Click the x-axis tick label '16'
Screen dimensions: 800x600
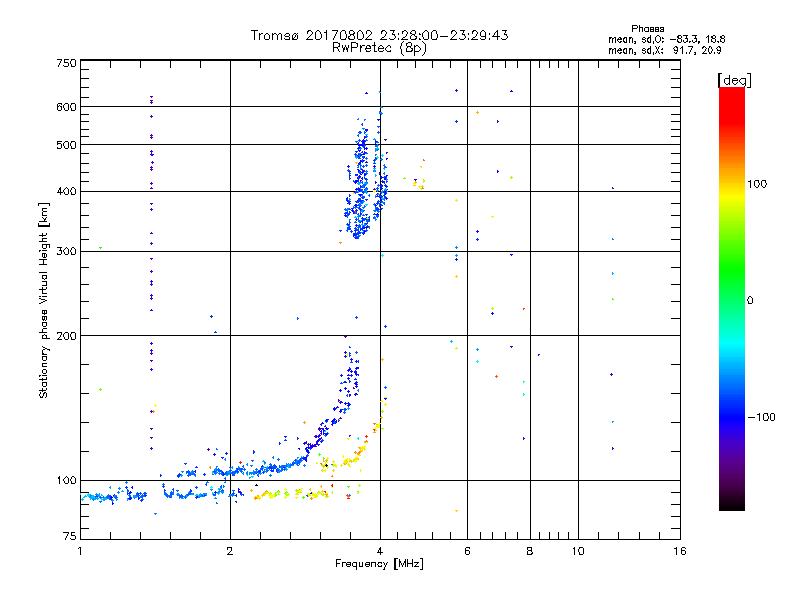tap(680, 551)
